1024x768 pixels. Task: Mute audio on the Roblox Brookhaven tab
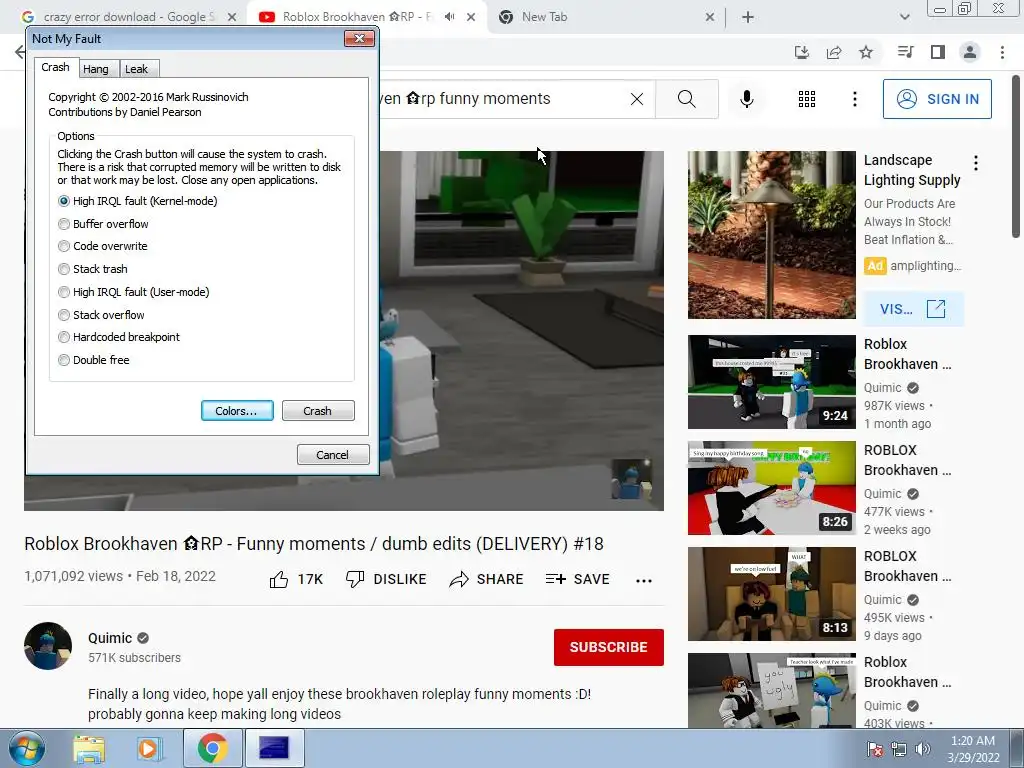[449, 17]
